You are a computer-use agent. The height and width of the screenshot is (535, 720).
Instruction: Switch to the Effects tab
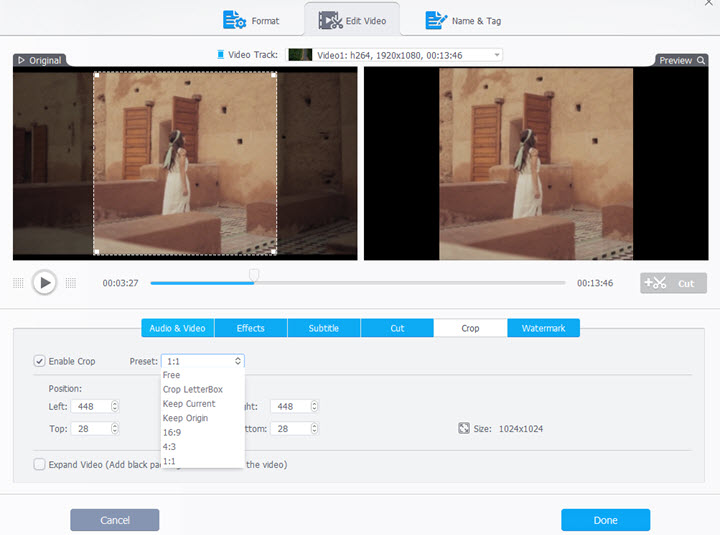250,328
